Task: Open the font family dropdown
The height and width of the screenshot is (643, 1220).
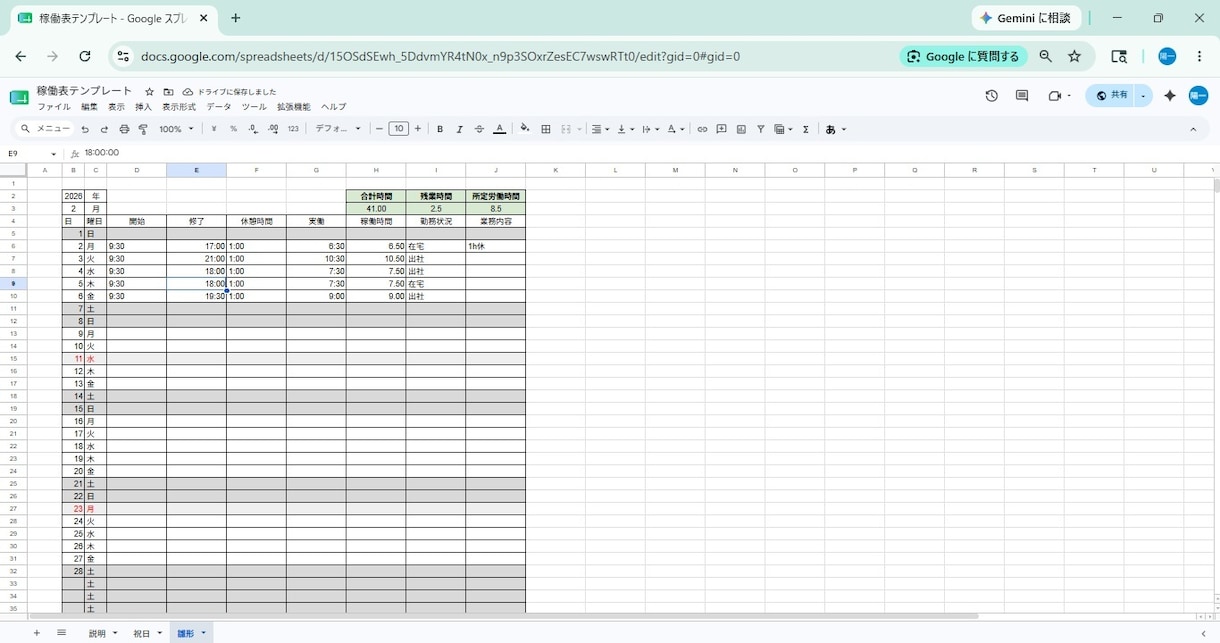Action: [338, 129]
